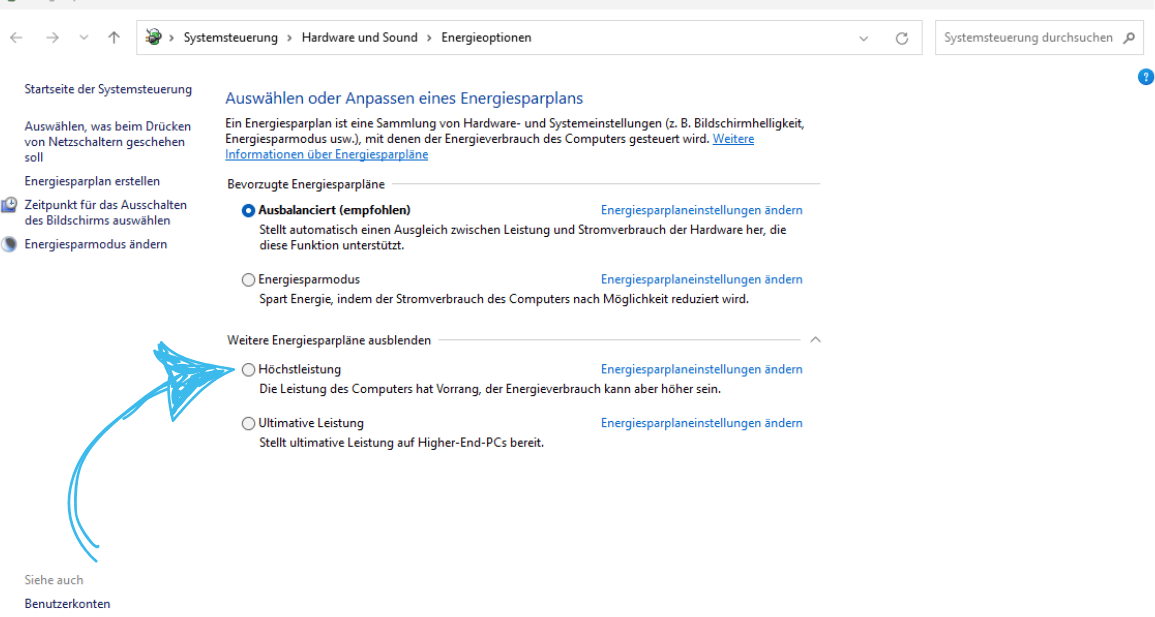Click Energiesparplan erstellen
This screenshot has height=617, width=1155.
tap(92, 181)
